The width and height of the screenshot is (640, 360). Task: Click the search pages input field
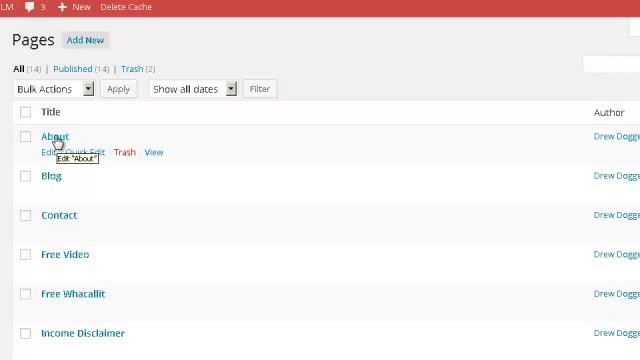pos(611,64)
